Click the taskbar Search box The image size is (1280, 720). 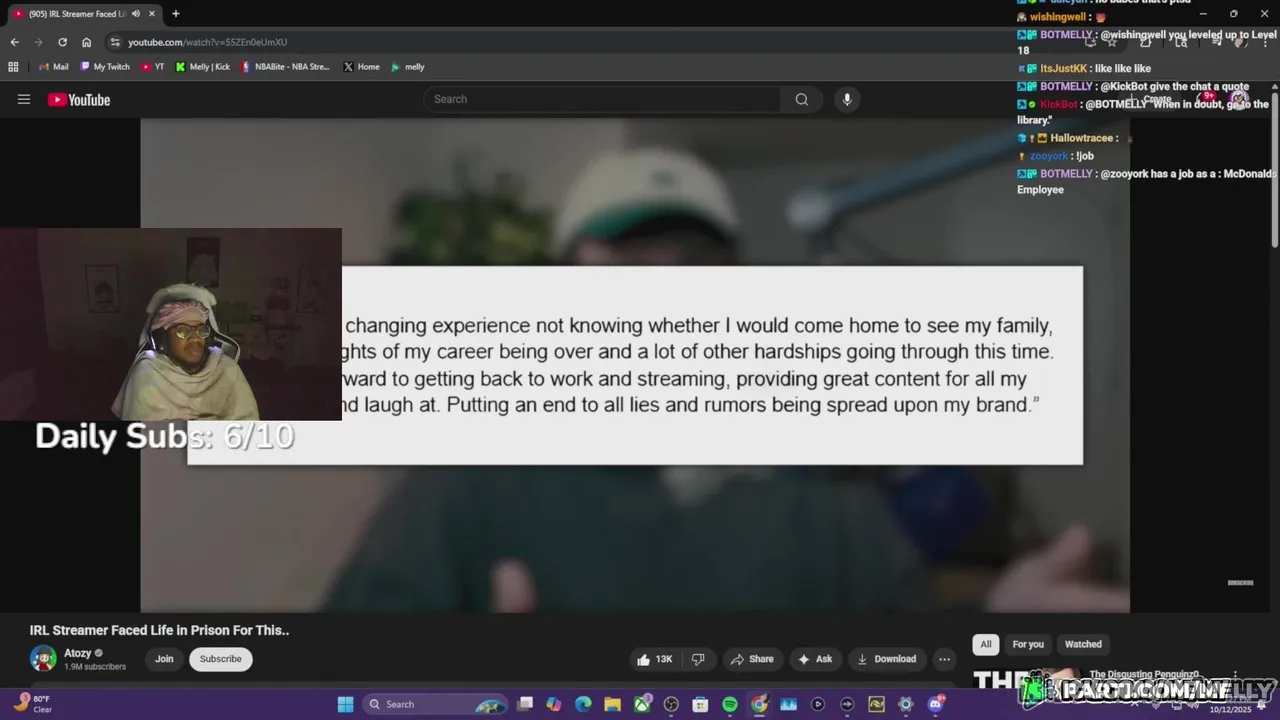tap(436, 704)
